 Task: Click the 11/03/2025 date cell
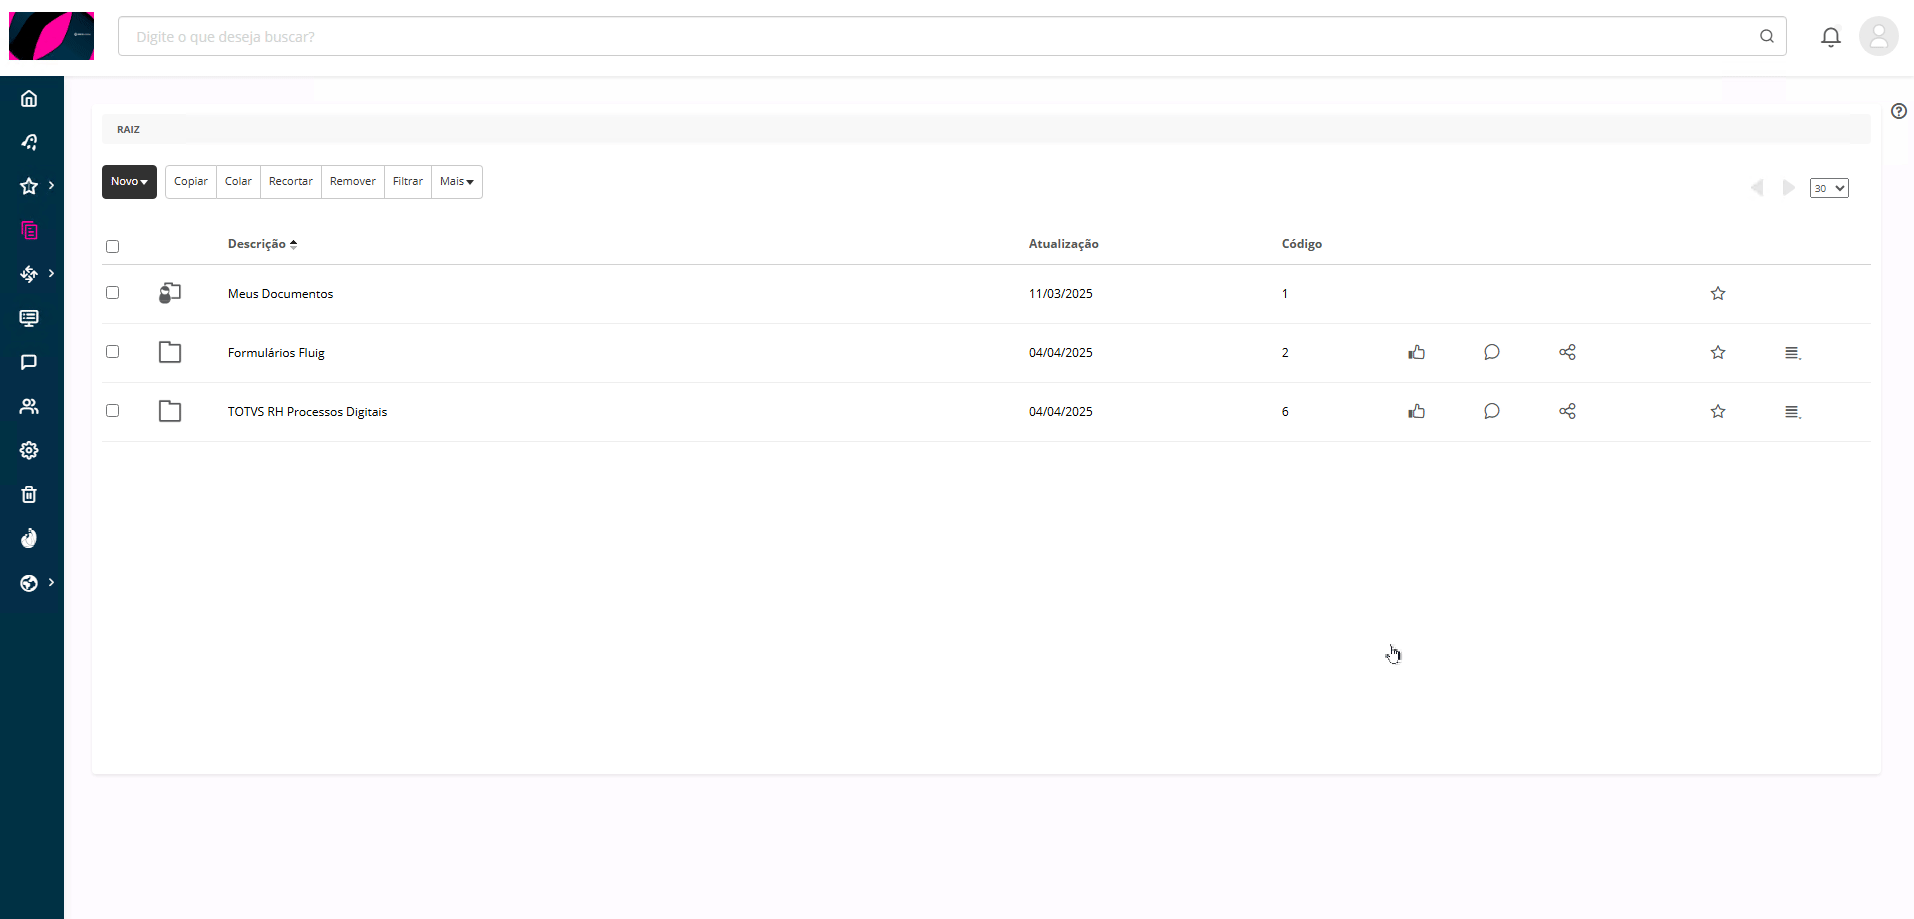[1061, 294]
